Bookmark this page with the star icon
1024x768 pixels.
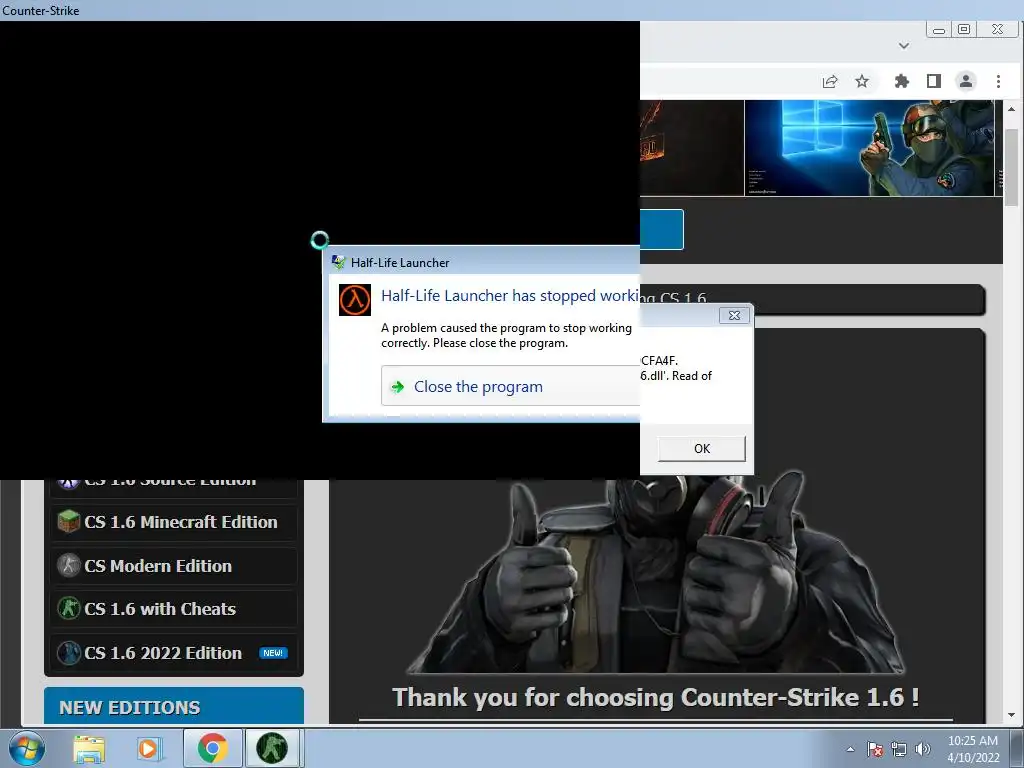pyautogui.click(x=862, y=81)
